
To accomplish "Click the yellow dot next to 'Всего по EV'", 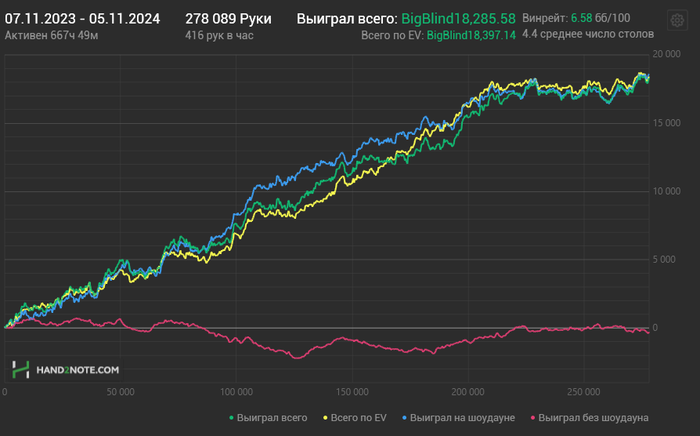I will [x=325, y=418].
